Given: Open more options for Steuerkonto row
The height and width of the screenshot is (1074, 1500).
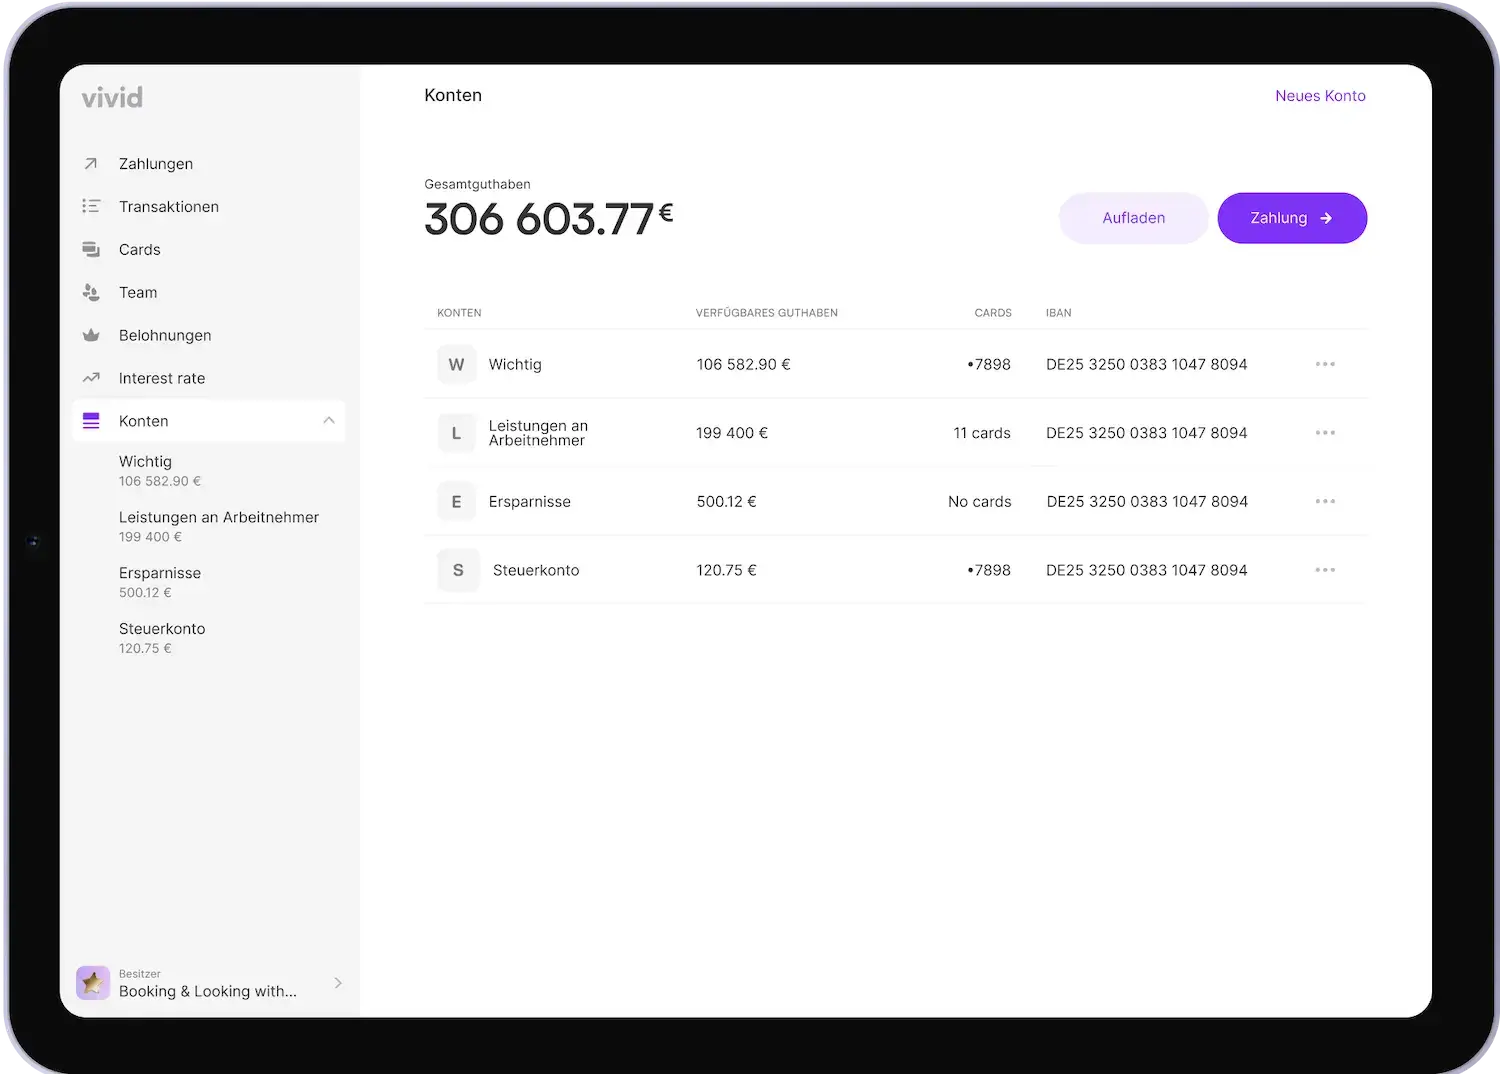Looking at the screenshot, I should 1325,570.
